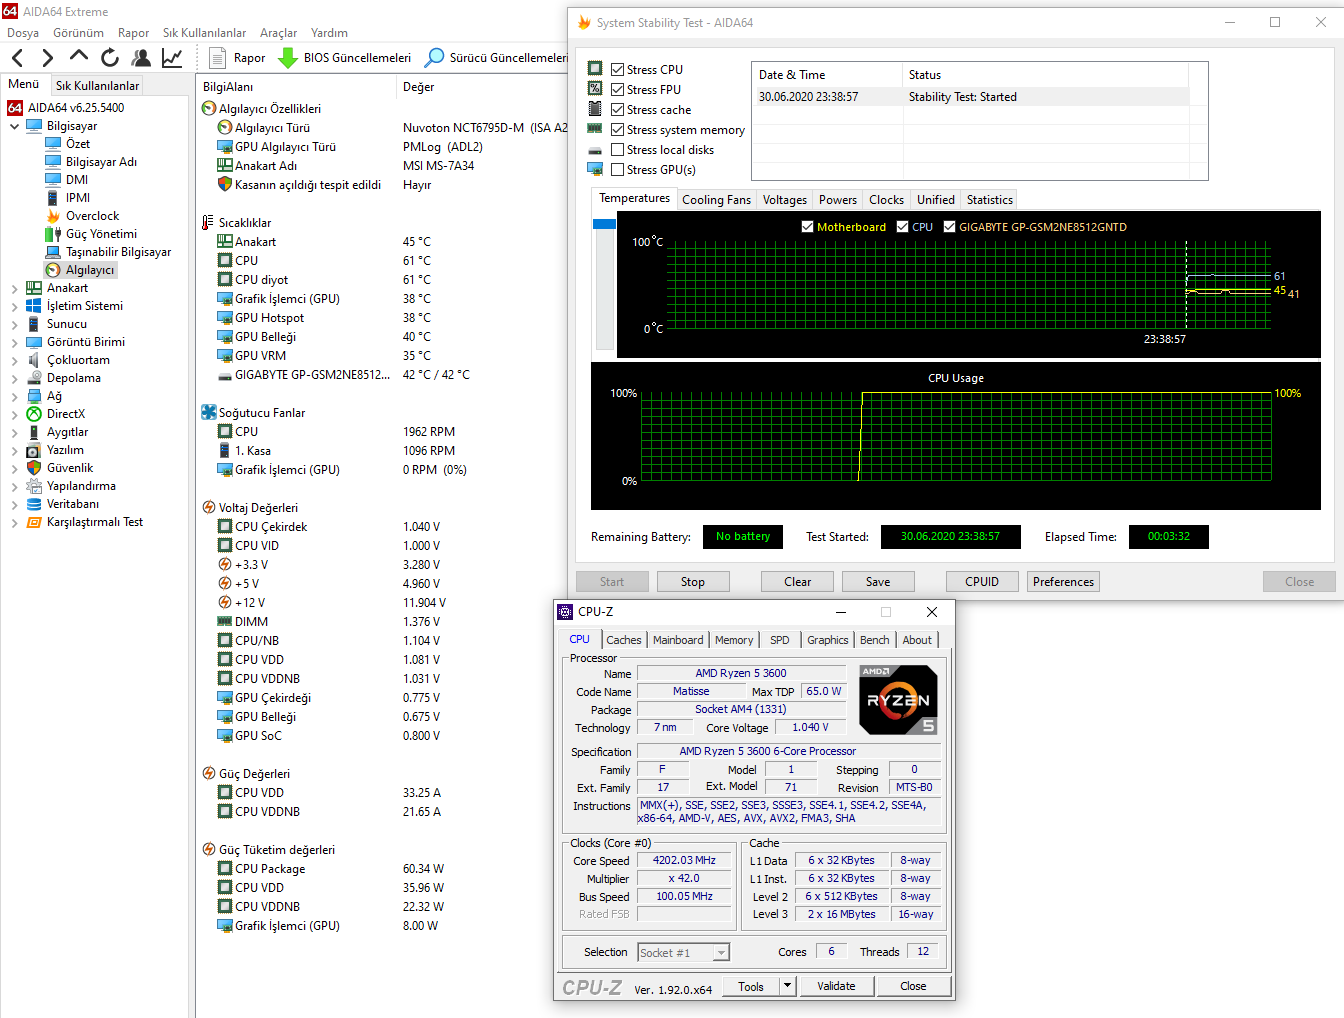The width and height of the screenshot is (1344, 1018).
Task: Expand the Depolama tree node
Action: click(x=14, y=378)
